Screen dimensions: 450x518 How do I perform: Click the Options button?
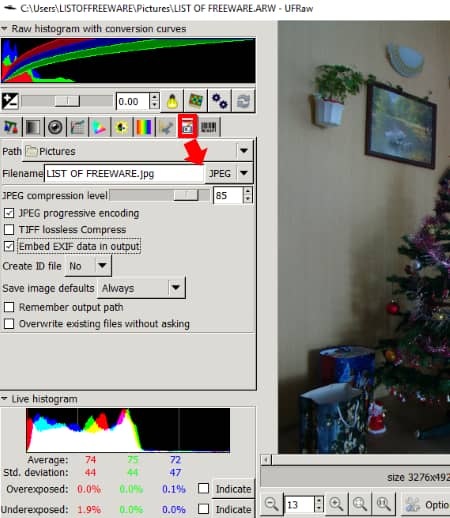coord(425,504)
